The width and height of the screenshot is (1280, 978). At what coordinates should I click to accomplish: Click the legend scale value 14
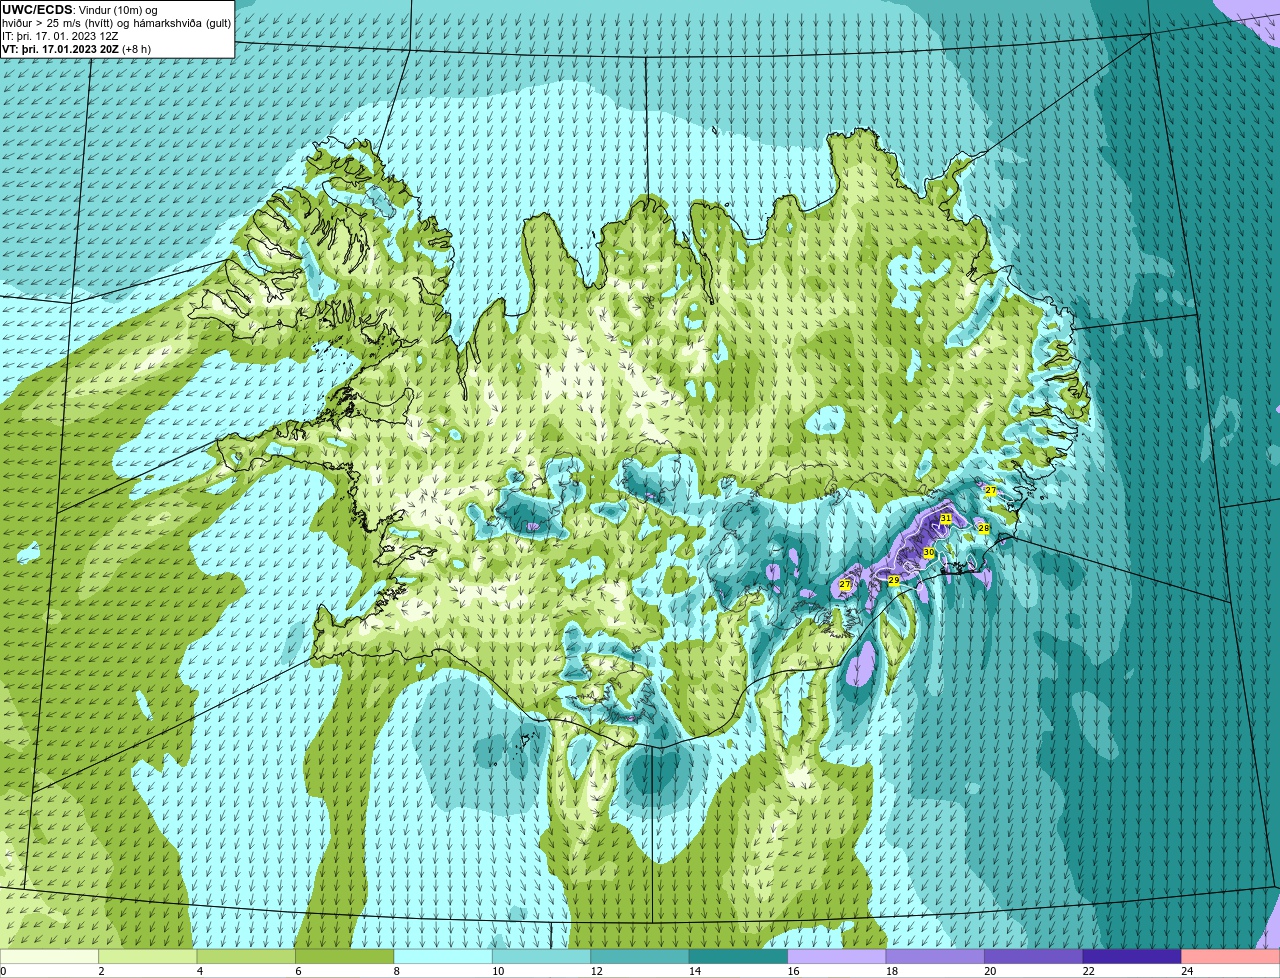coord(694,970)
